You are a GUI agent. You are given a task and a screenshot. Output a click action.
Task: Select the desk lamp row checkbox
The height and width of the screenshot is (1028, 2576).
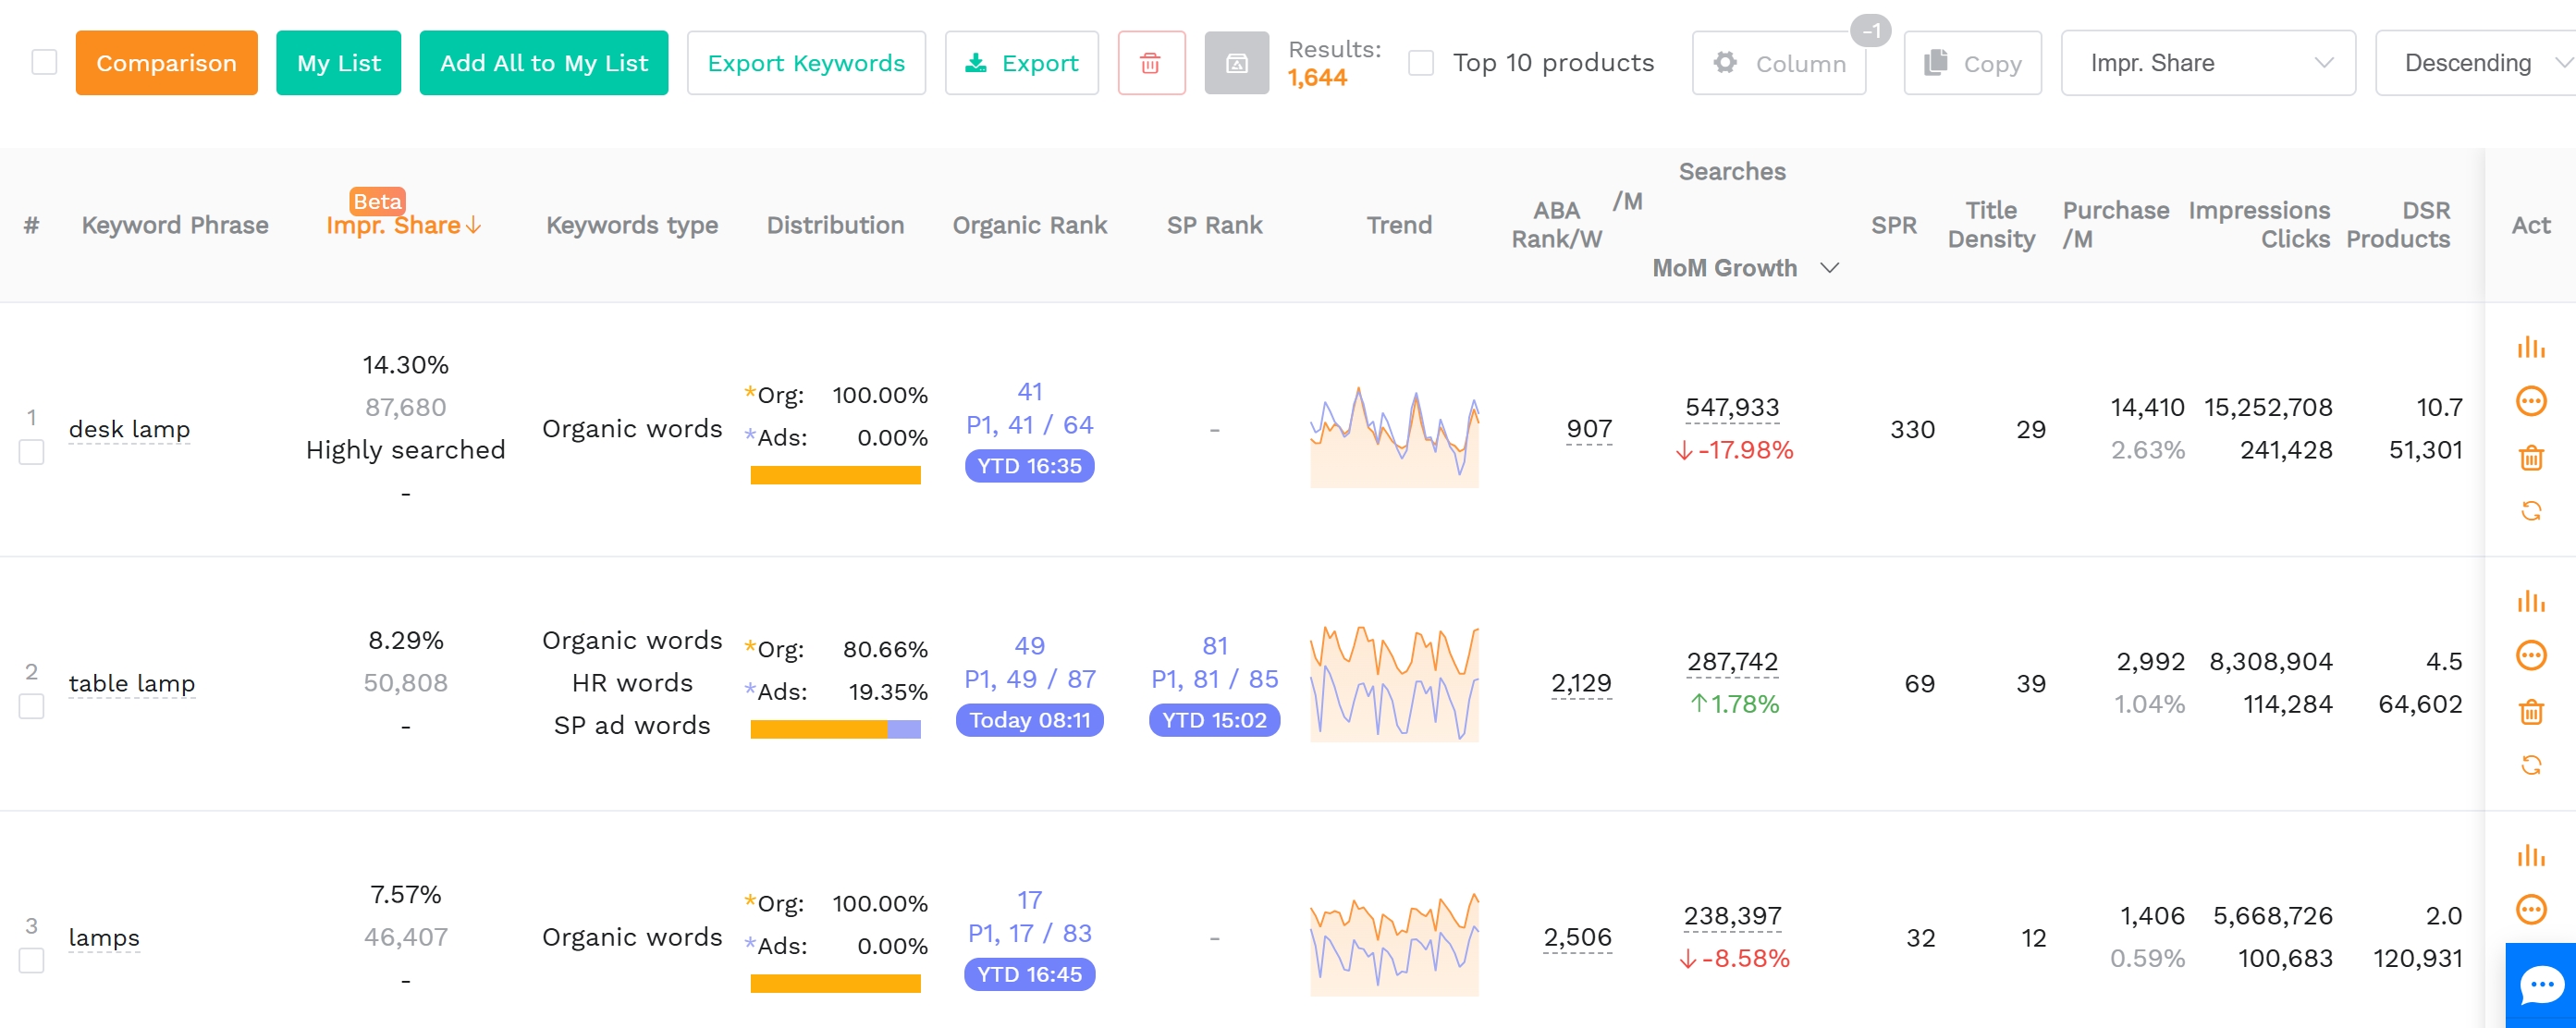click(31, 453)
